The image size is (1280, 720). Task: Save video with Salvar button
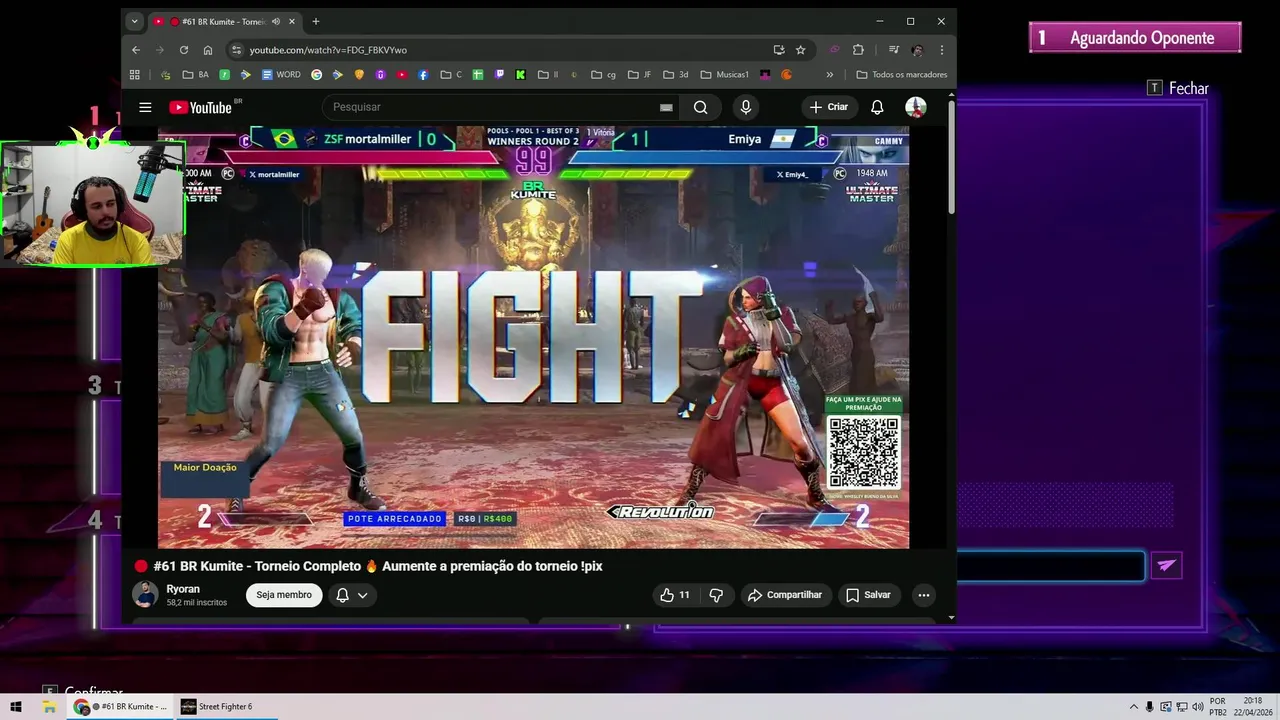click(868, 595)
